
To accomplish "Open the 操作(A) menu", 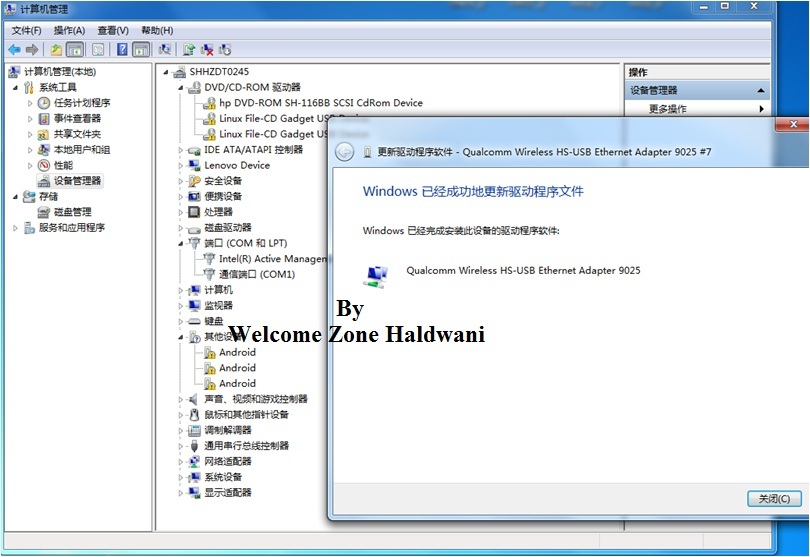I will [69, 30].
